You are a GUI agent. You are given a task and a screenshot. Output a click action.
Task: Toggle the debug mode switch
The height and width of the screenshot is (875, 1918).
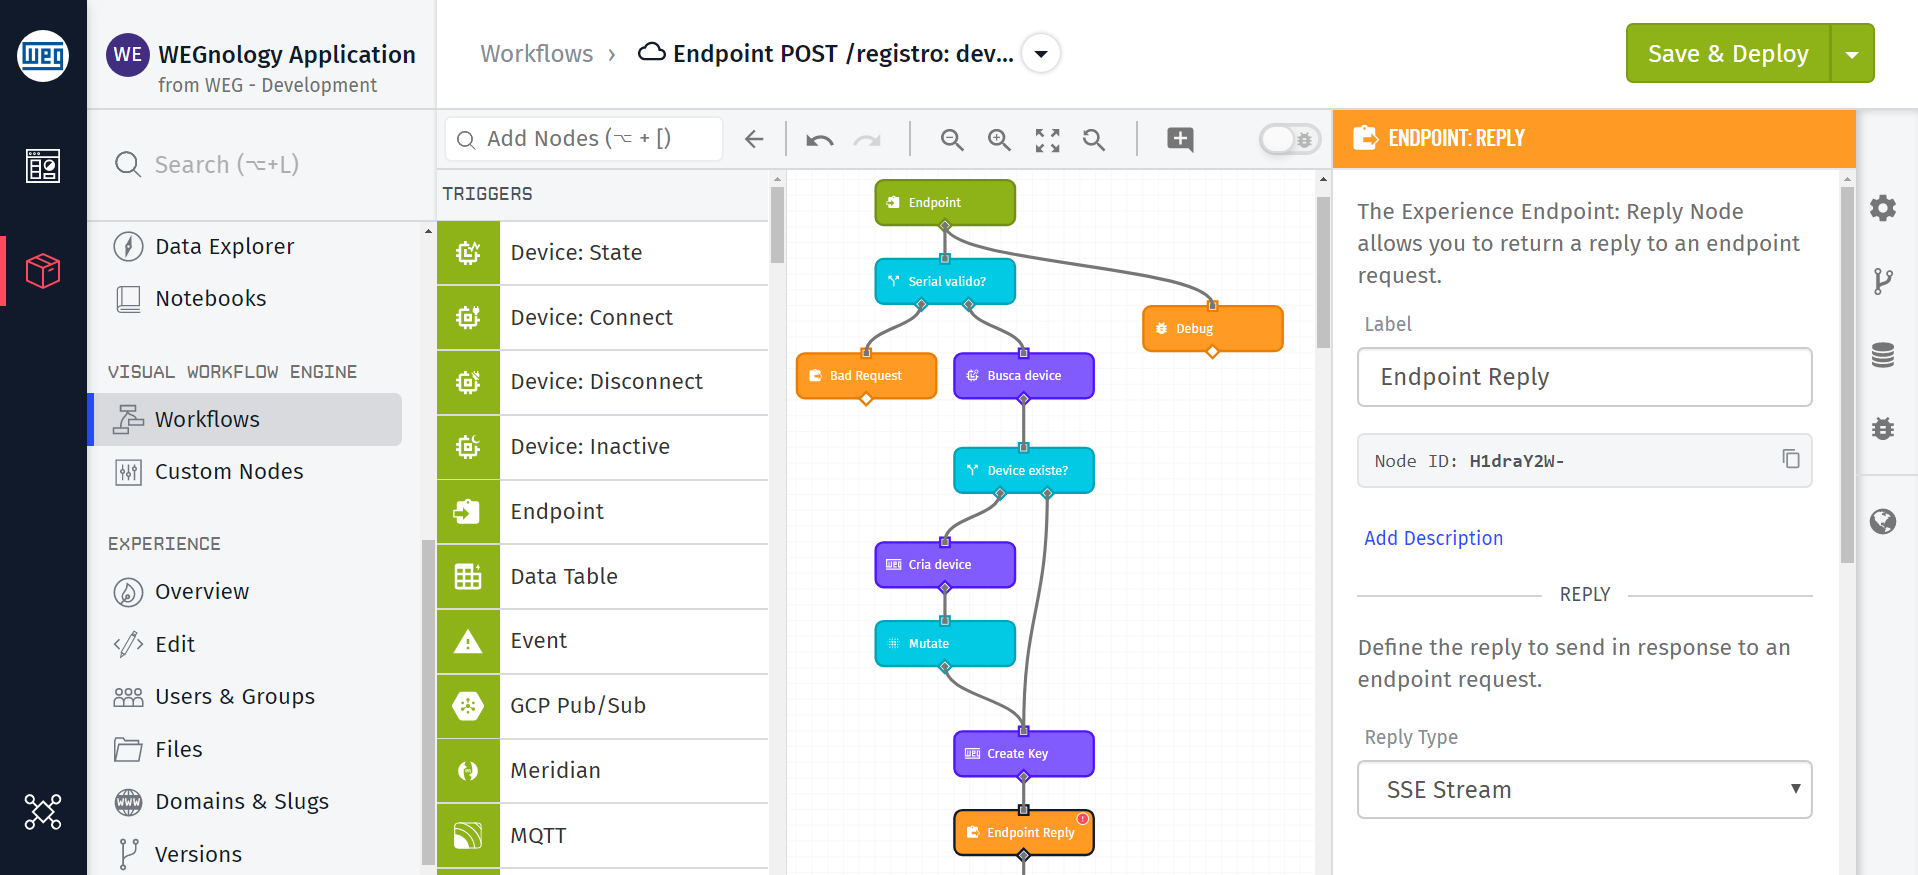(1290, 139)
